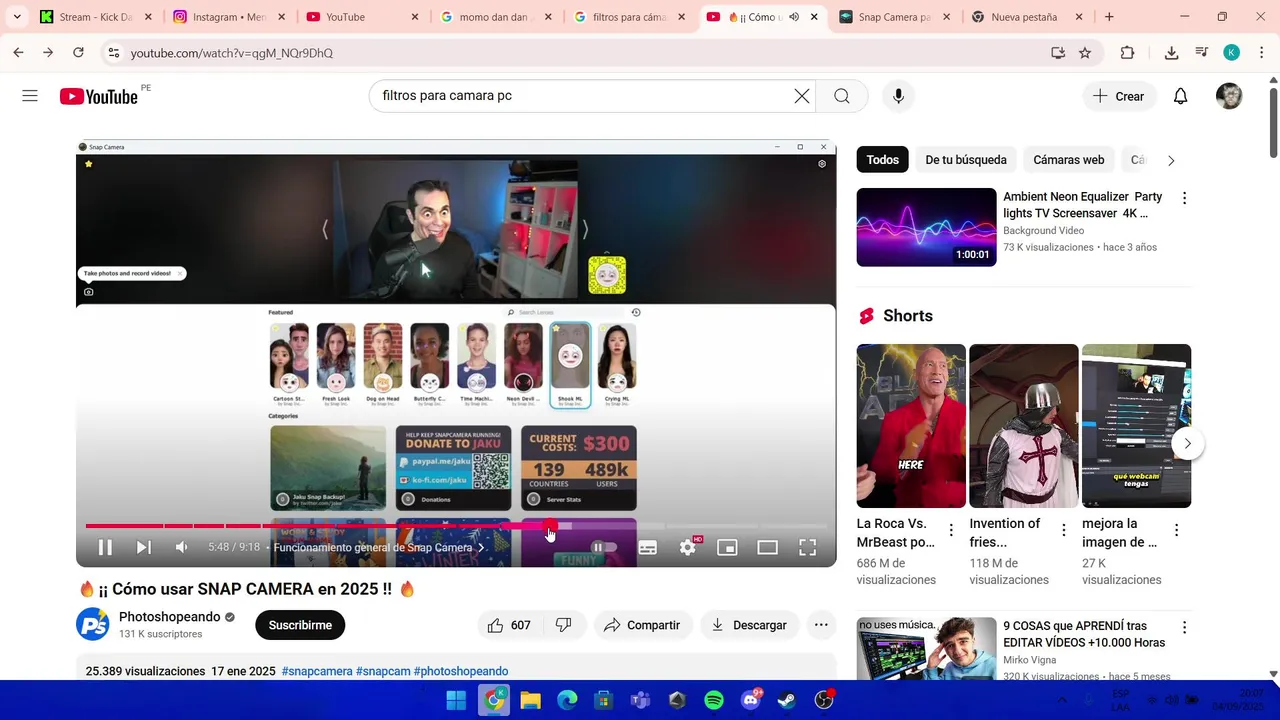Open YouTube notifications bell

pos(1180,96)
